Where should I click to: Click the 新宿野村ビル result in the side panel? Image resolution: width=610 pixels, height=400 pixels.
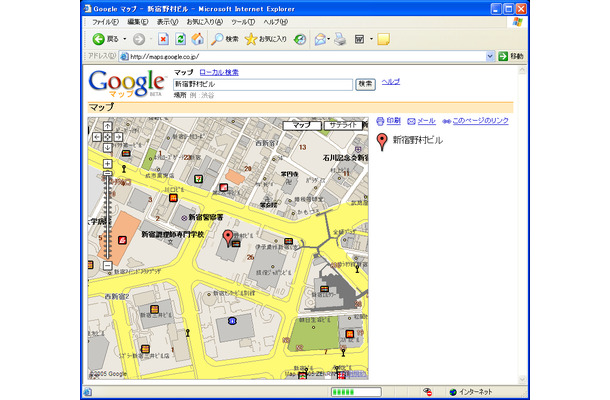[x=418, y=140]
